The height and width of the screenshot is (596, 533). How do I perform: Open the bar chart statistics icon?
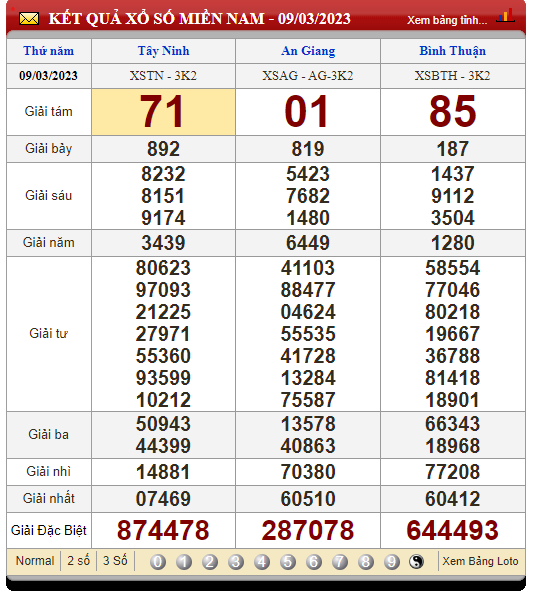(x=505, y=16)
